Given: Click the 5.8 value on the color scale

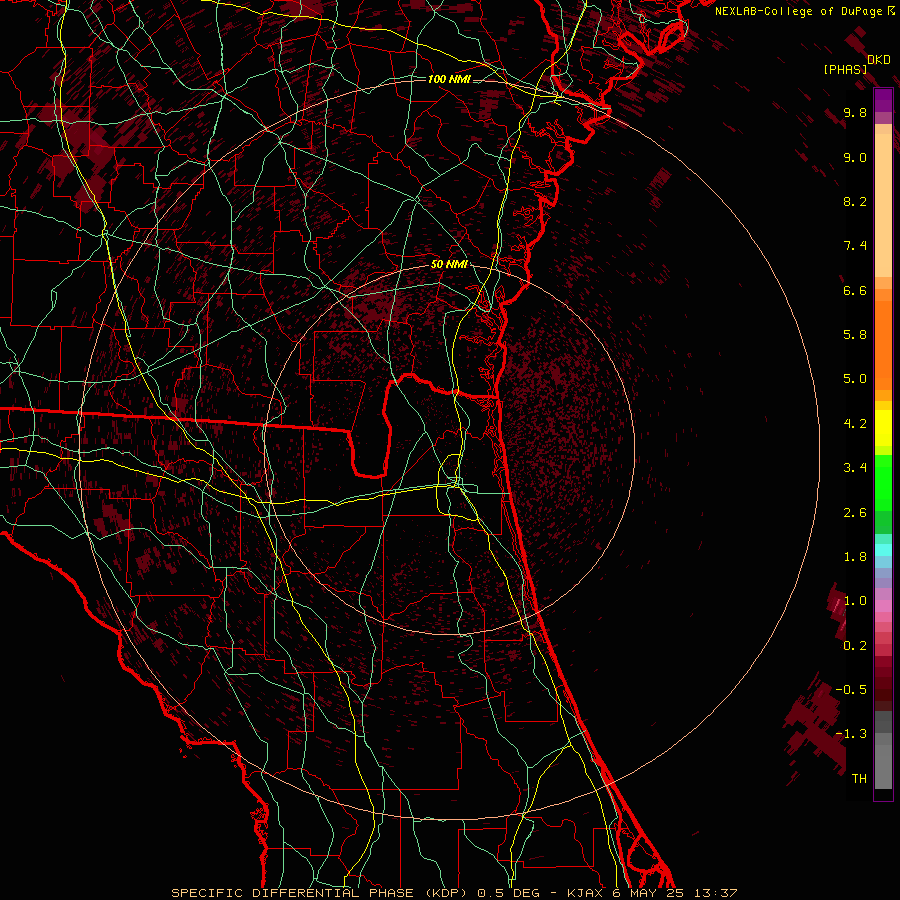Looking at the screenshot, I should tap(855, 335).
